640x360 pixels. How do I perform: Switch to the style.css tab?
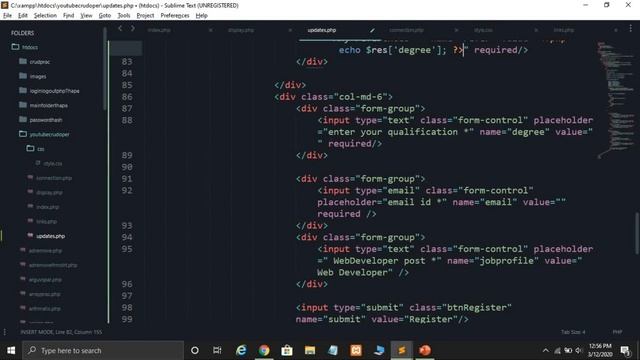point(483,30)
